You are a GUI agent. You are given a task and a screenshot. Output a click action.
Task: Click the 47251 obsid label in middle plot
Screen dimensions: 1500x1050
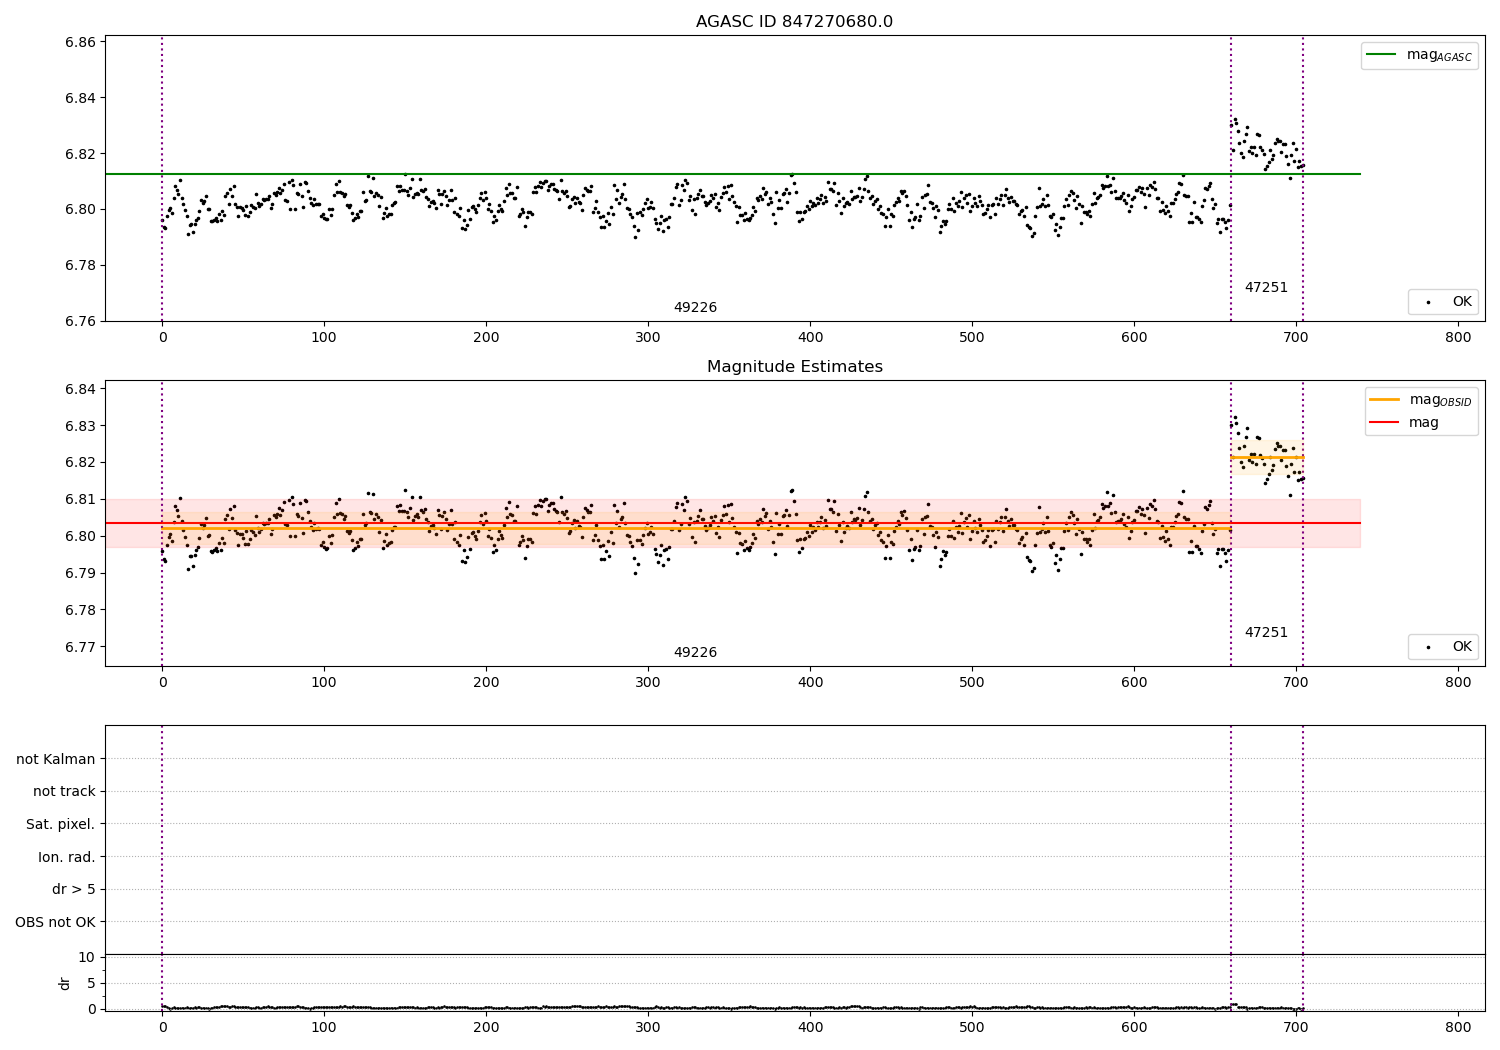[x=1266, y=633]
